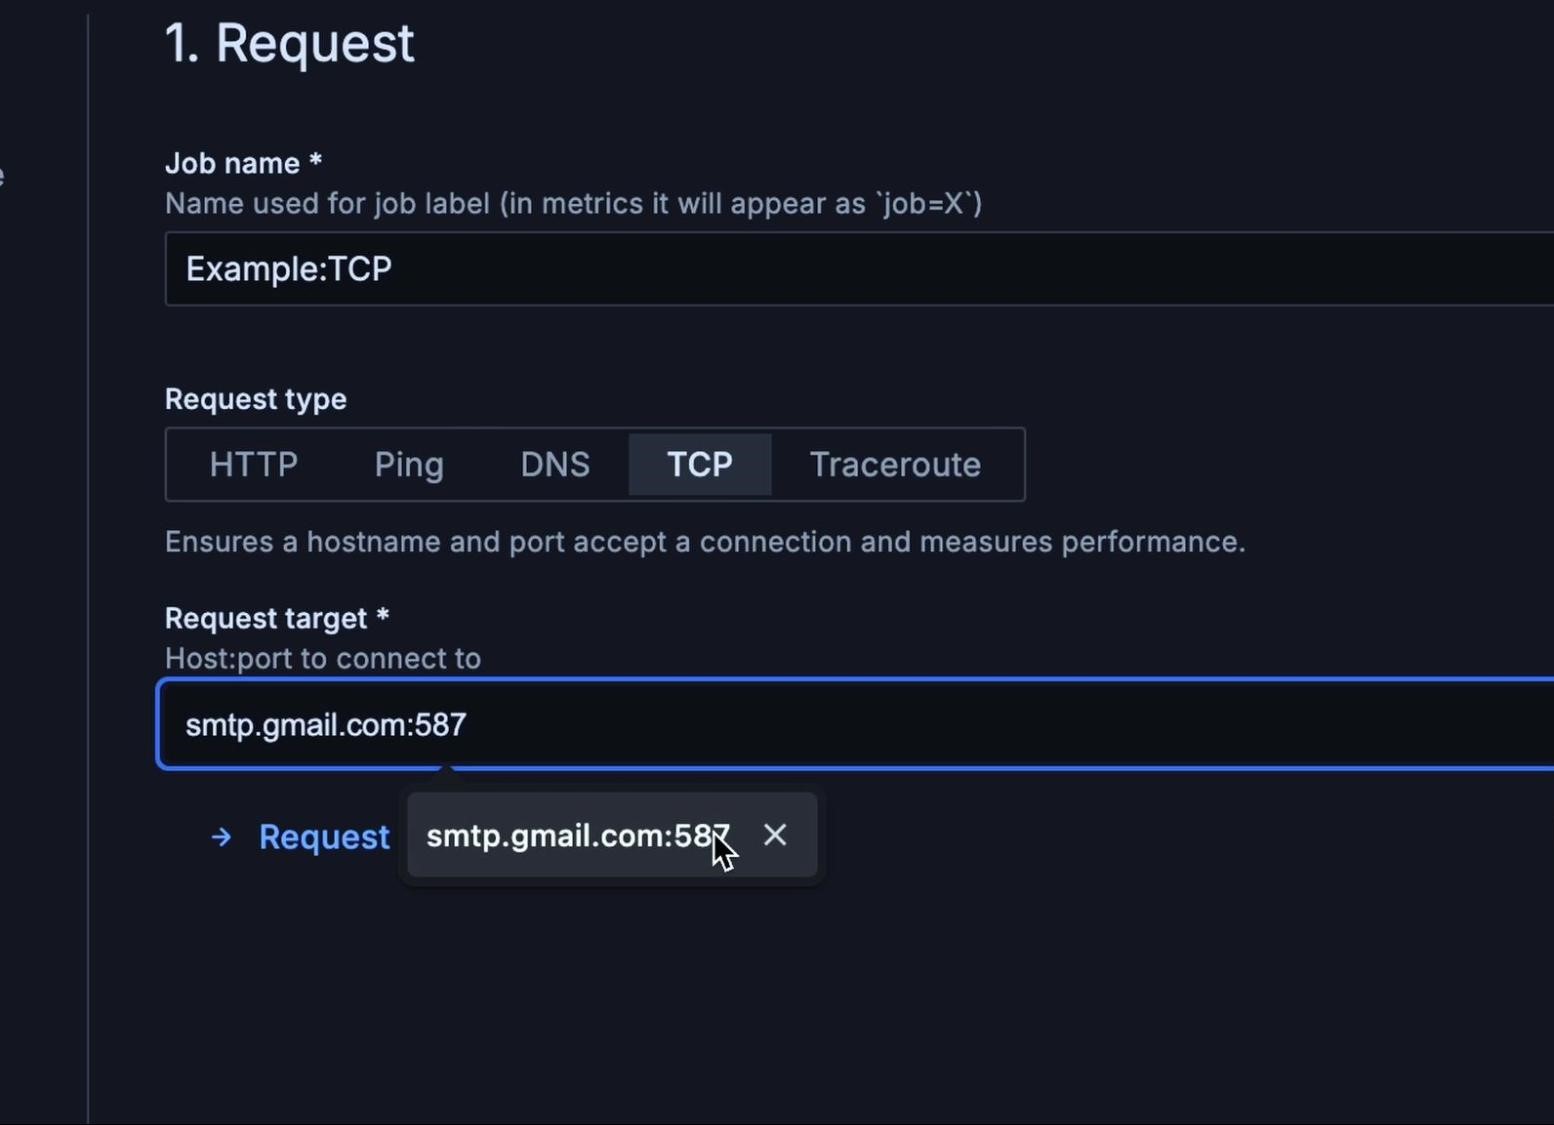Open the blue Request link
Screen dimensions: 1554x1125
click(324, 837)
